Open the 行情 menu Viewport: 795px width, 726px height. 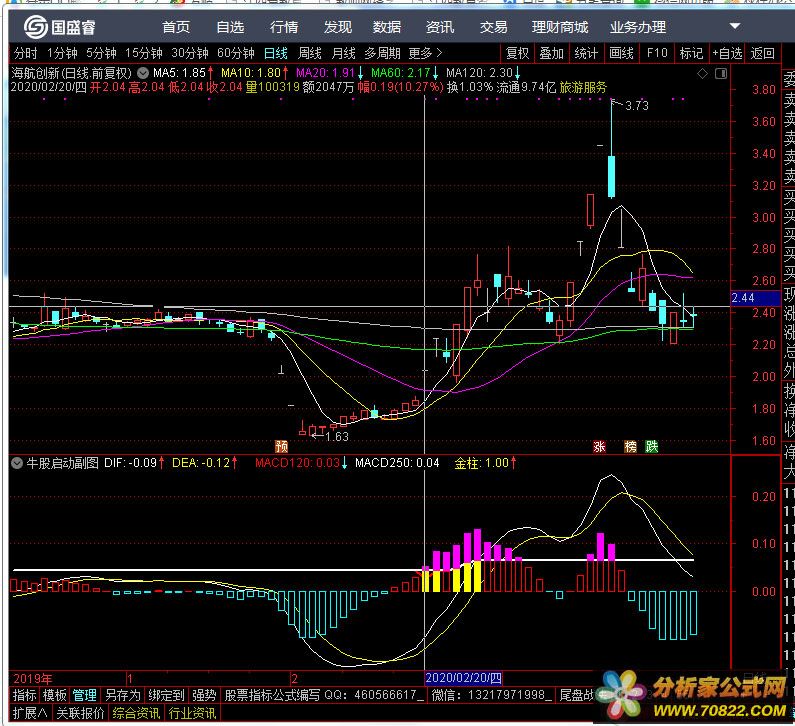tap(284, 27)
